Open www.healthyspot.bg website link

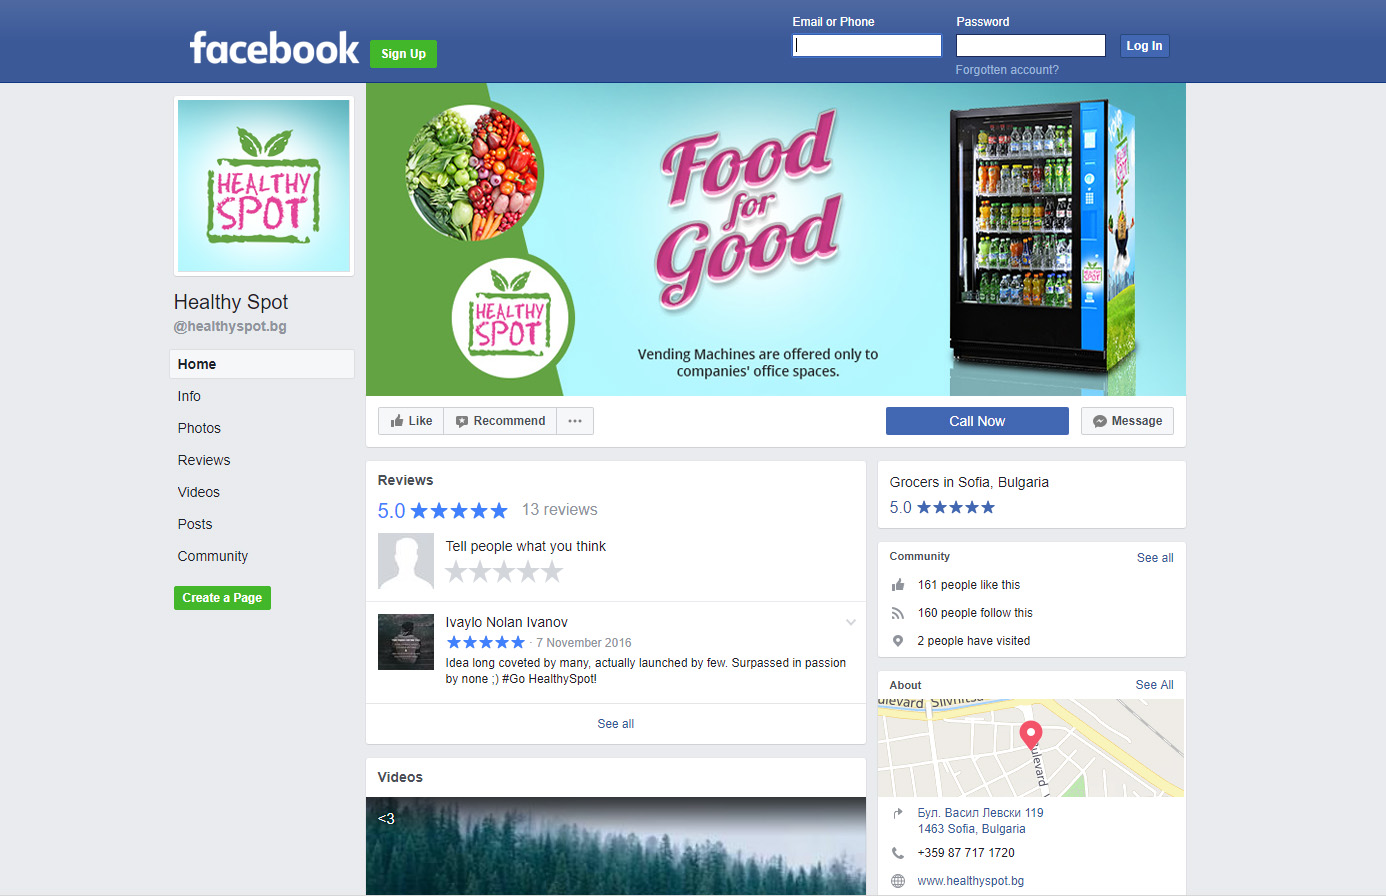[970, 881]
